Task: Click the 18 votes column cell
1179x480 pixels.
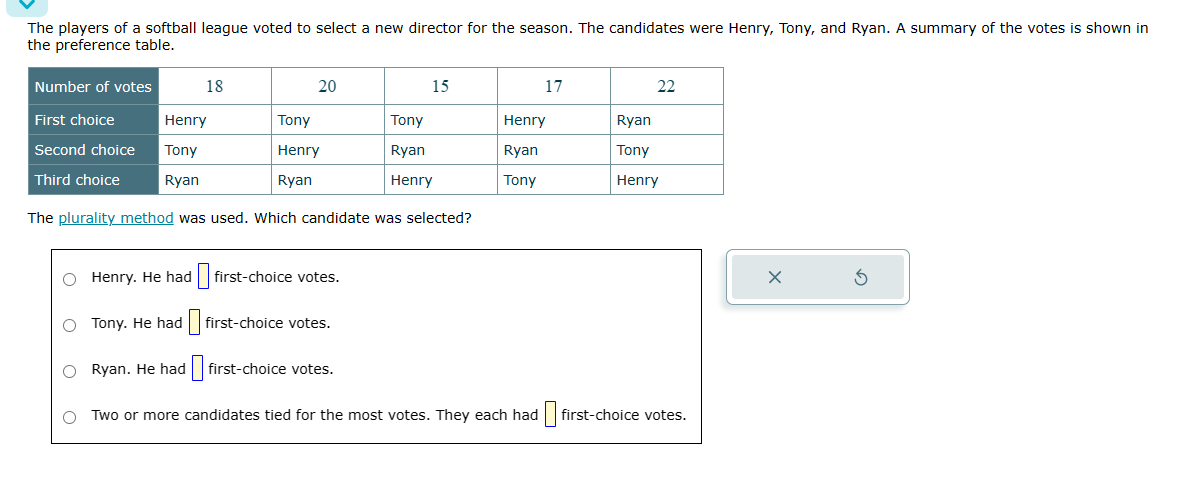Action: click(215, 87)
